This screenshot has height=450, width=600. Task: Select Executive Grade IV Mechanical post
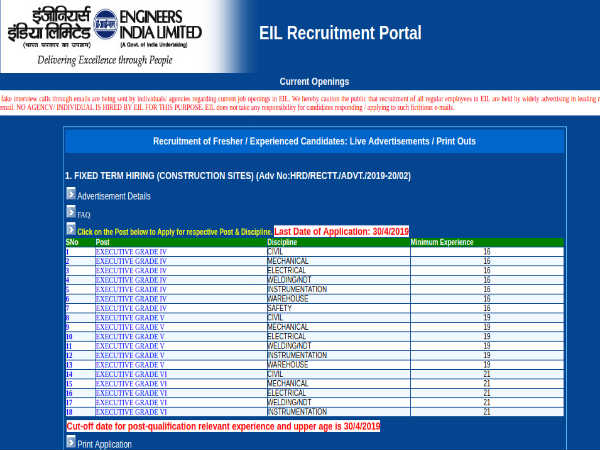[x=130, y=260]
